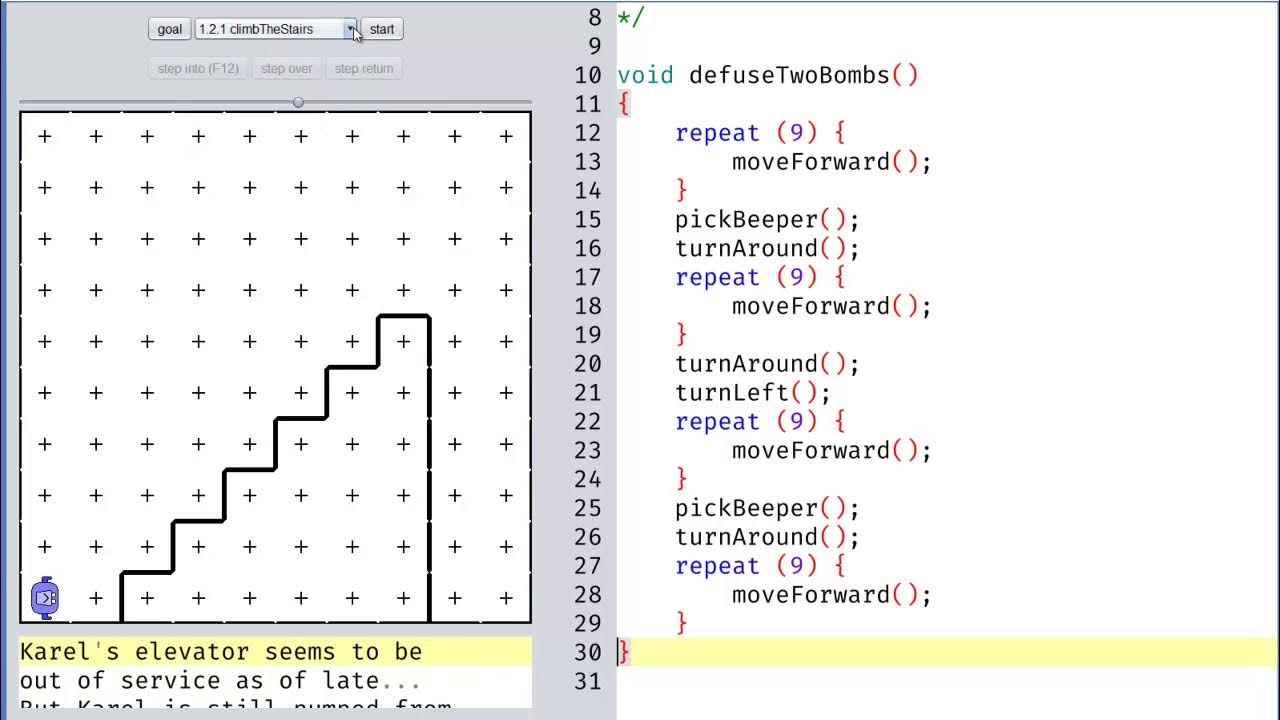
Task: Click the step into (F12) button
Action: tap(198, 68)
